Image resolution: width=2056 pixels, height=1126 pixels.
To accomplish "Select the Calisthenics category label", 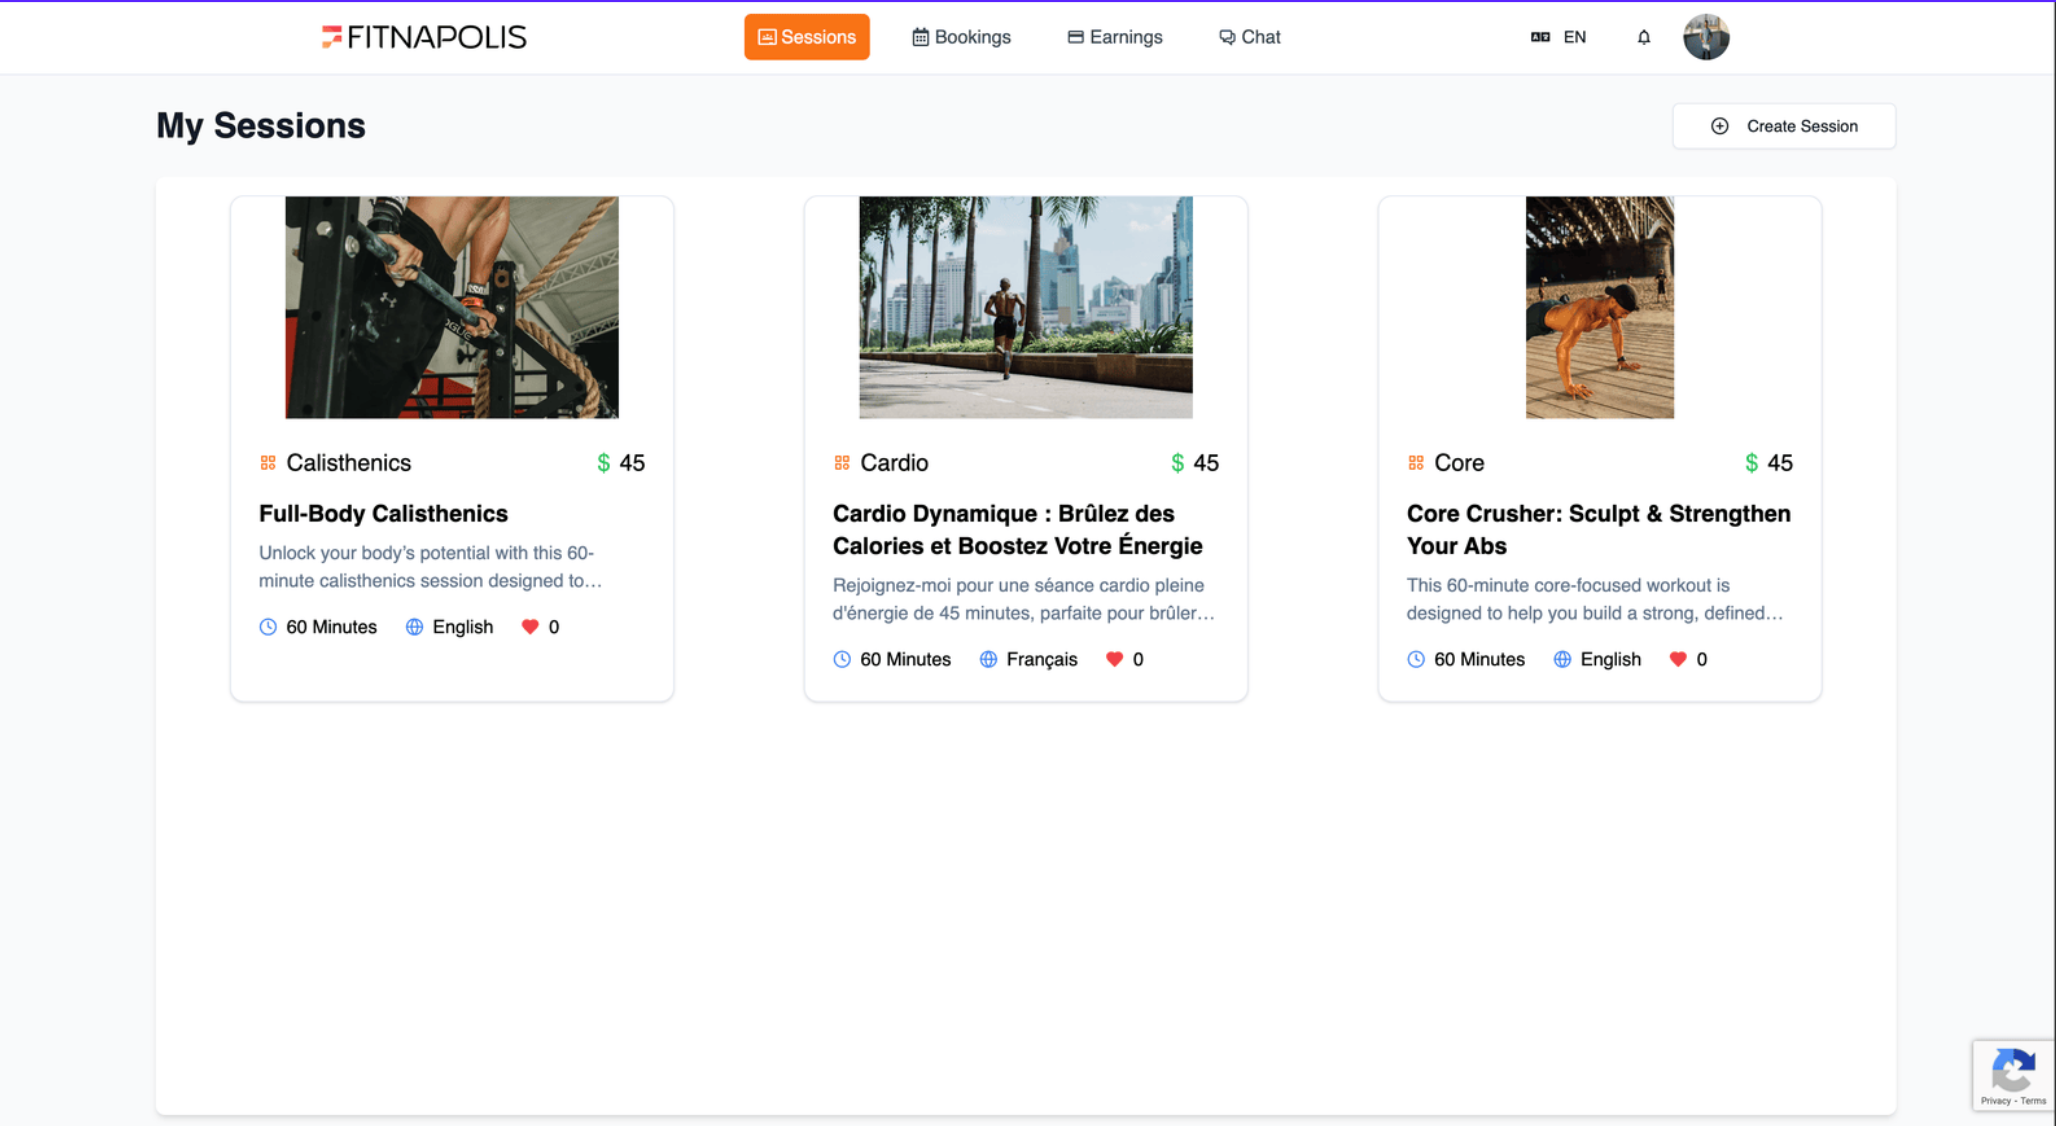I will pyautogui.click(x=348, y=463).
